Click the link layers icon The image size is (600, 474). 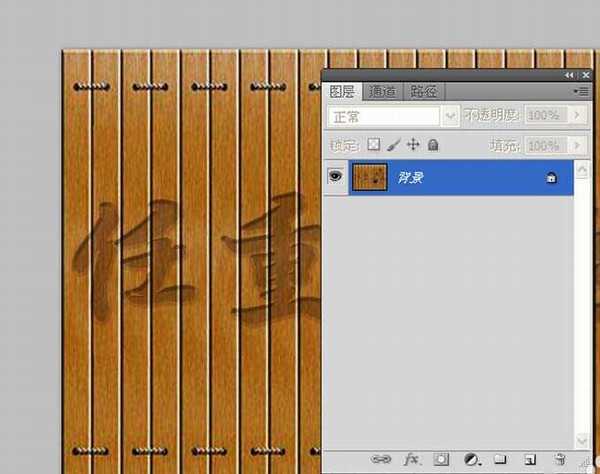381,459
